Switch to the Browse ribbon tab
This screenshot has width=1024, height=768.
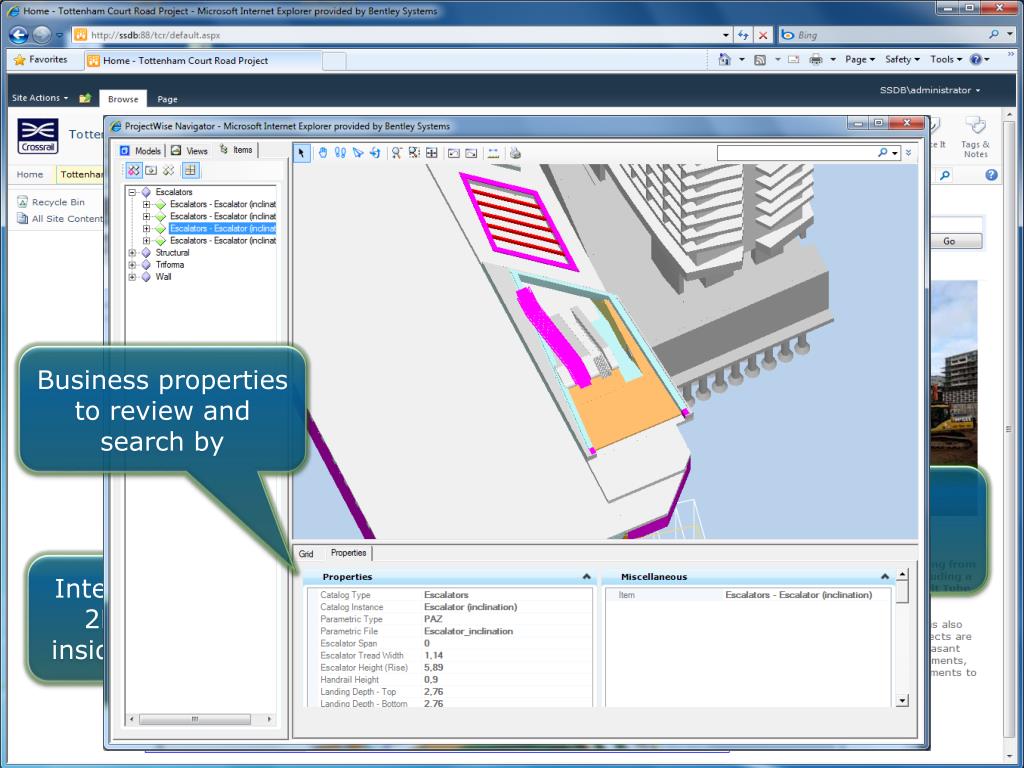(x=123, y=99)
